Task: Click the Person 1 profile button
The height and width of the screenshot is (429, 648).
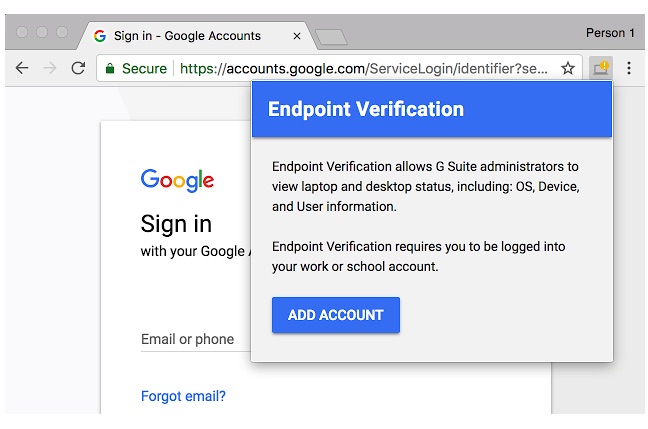Action: pos(610,33)
